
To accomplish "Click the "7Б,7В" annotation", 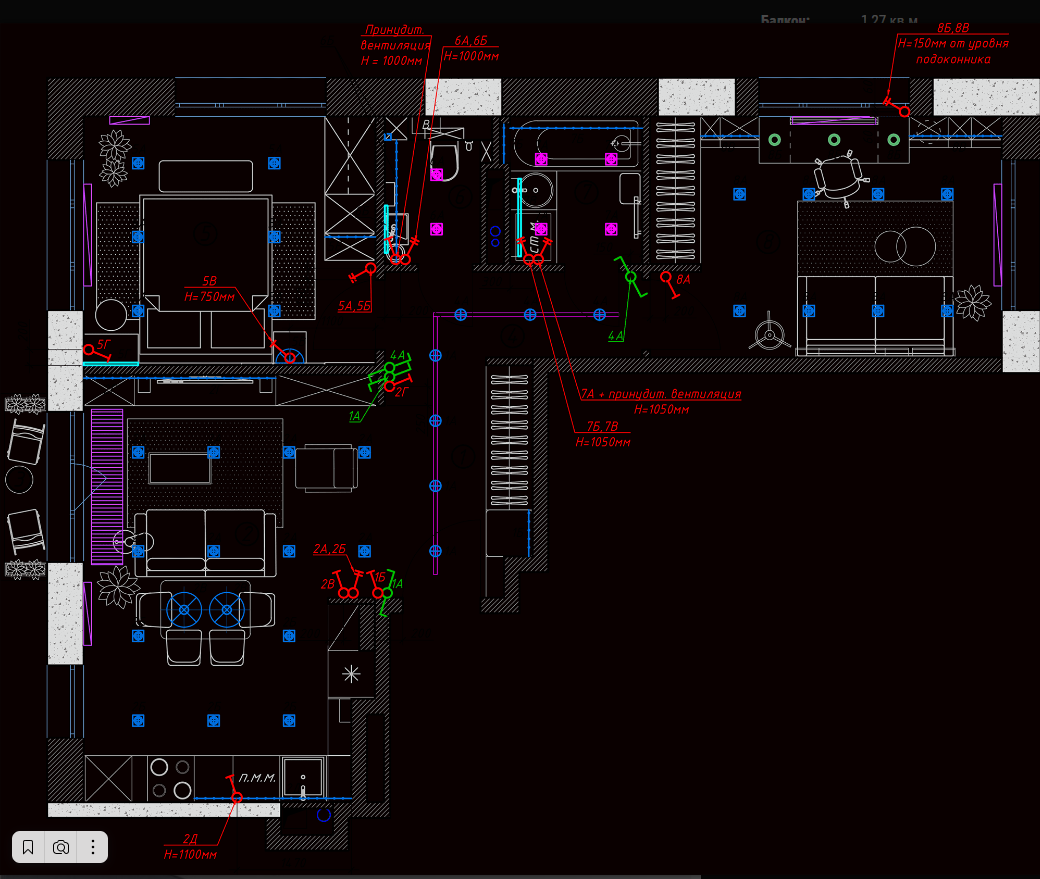I will pos(602,426).
